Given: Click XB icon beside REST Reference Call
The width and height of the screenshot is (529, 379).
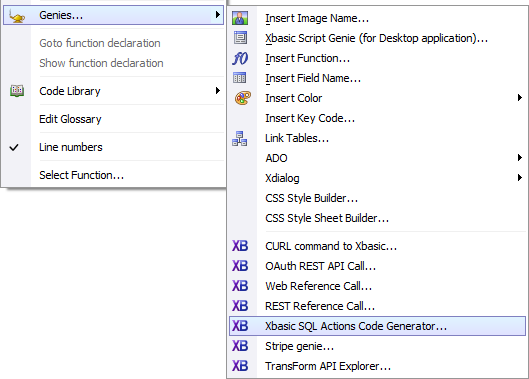Looking at the screenshot, I should 240,306.
